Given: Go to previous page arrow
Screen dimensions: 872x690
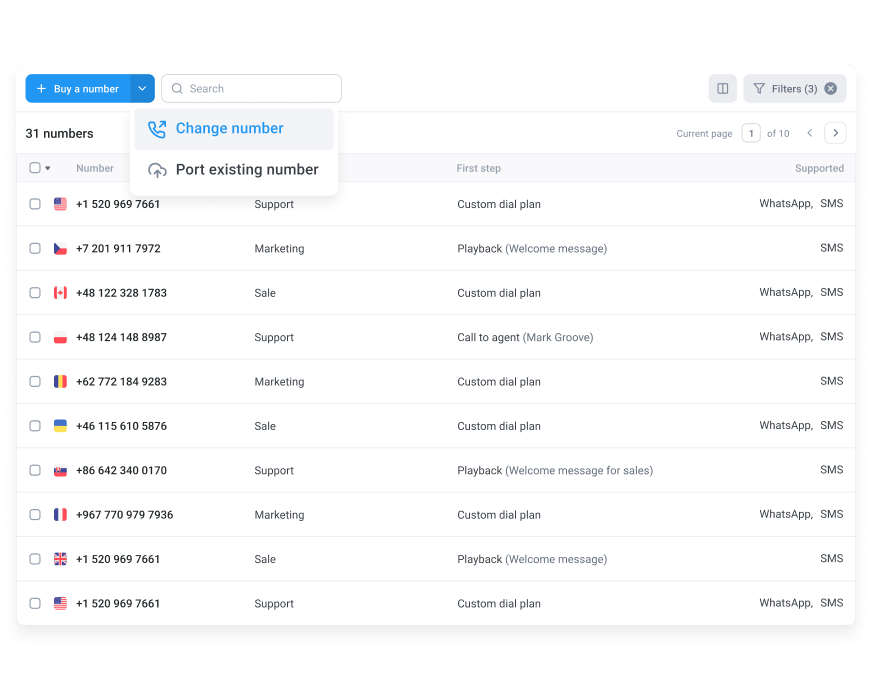Looking at the screenshot, I should pyautogui.click(x=810, y=133).
